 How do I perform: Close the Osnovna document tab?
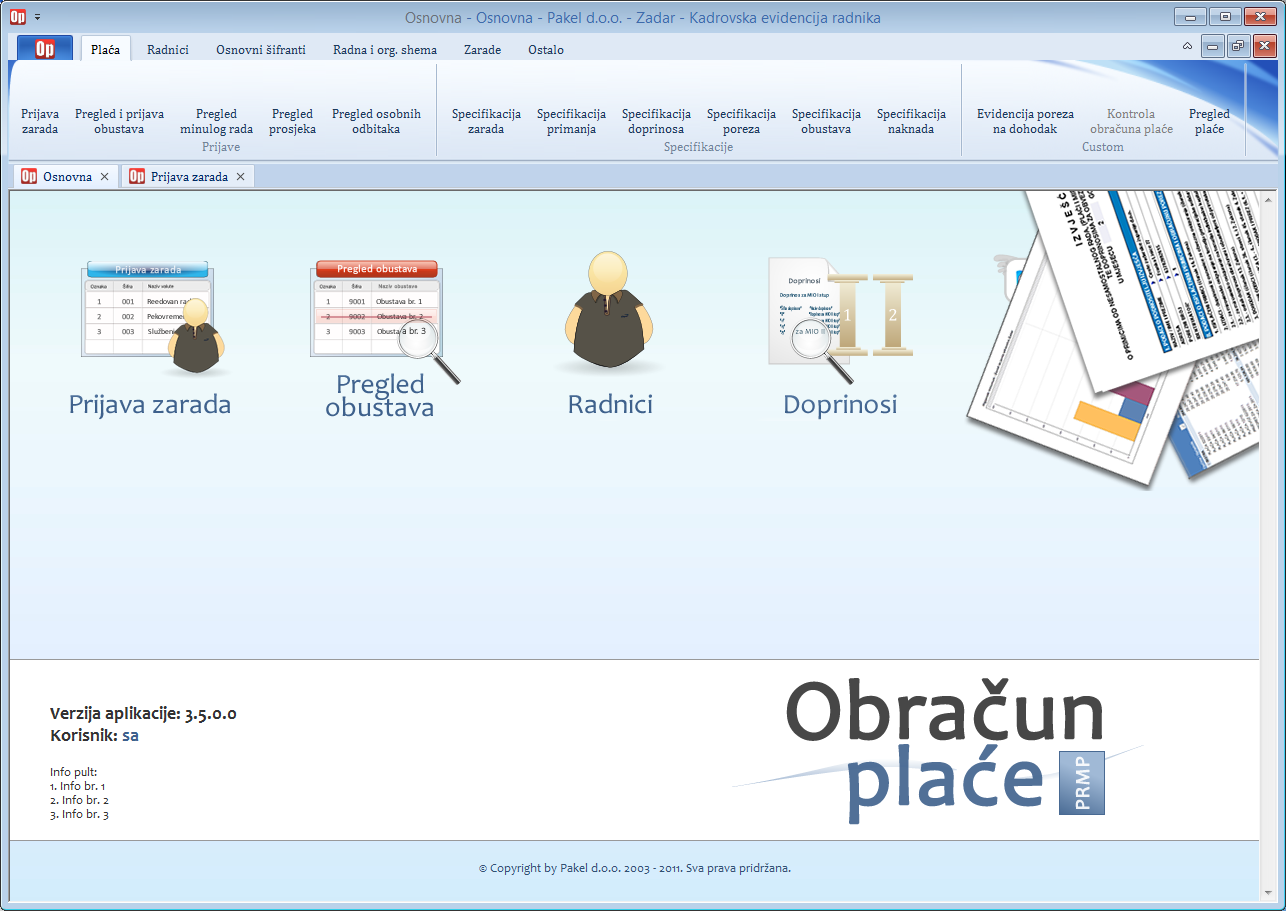[104, 177]
